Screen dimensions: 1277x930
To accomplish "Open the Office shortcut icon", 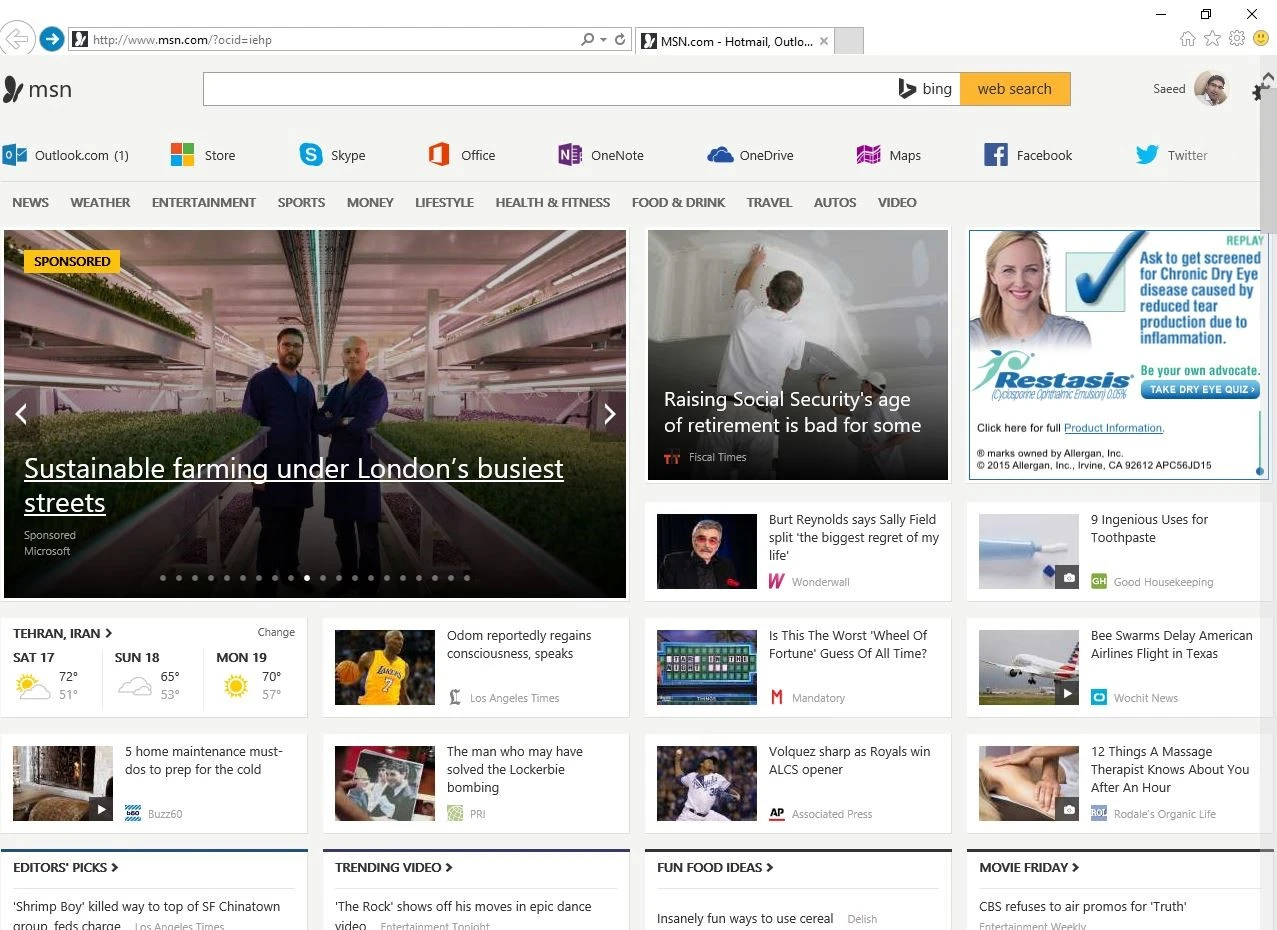I will 439,155.
